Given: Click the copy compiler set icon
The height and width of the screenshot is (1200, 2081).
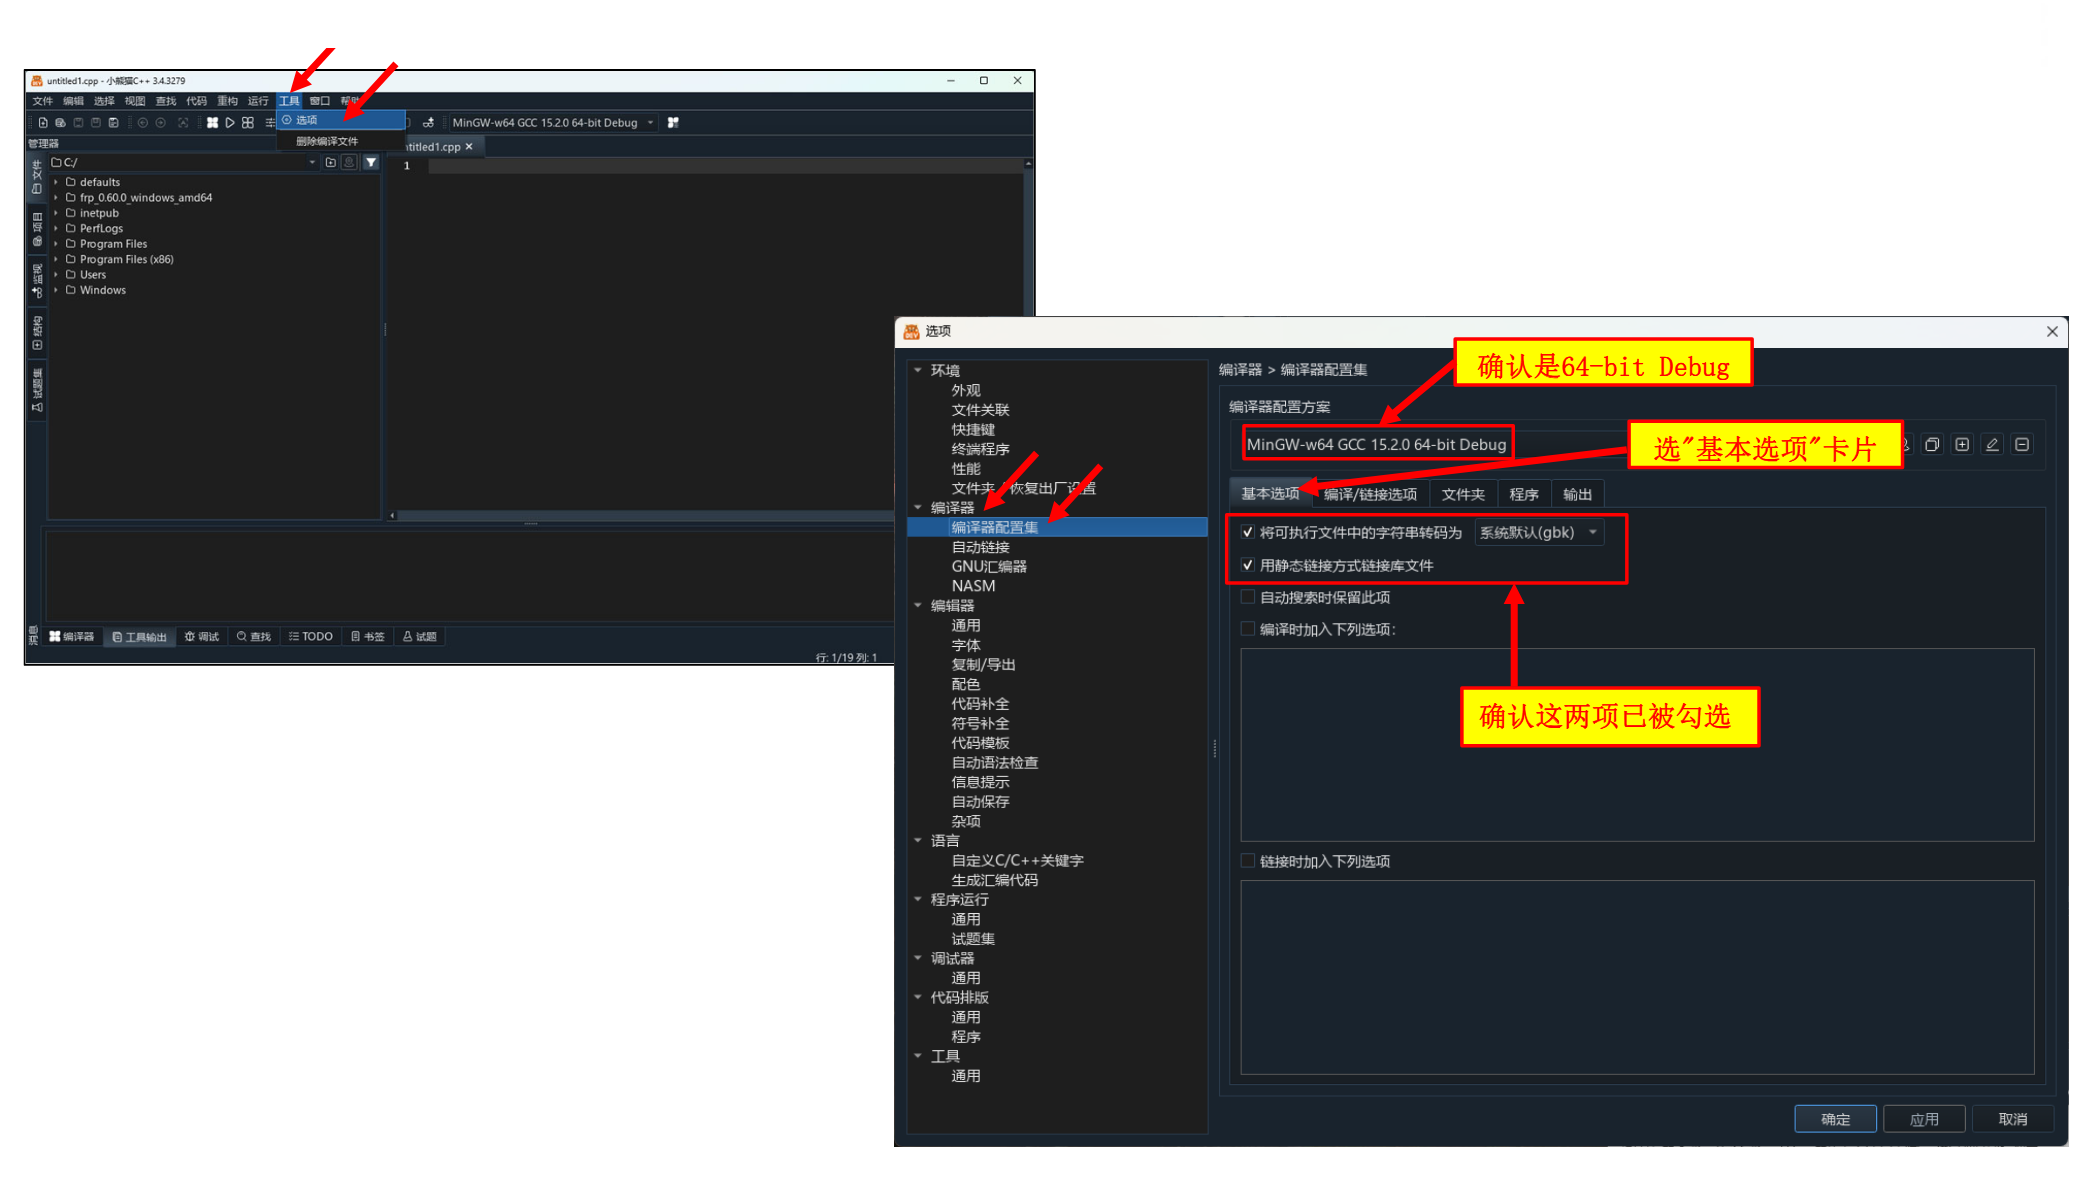Looking at the screenshot, I should [x=1932, y=445].
